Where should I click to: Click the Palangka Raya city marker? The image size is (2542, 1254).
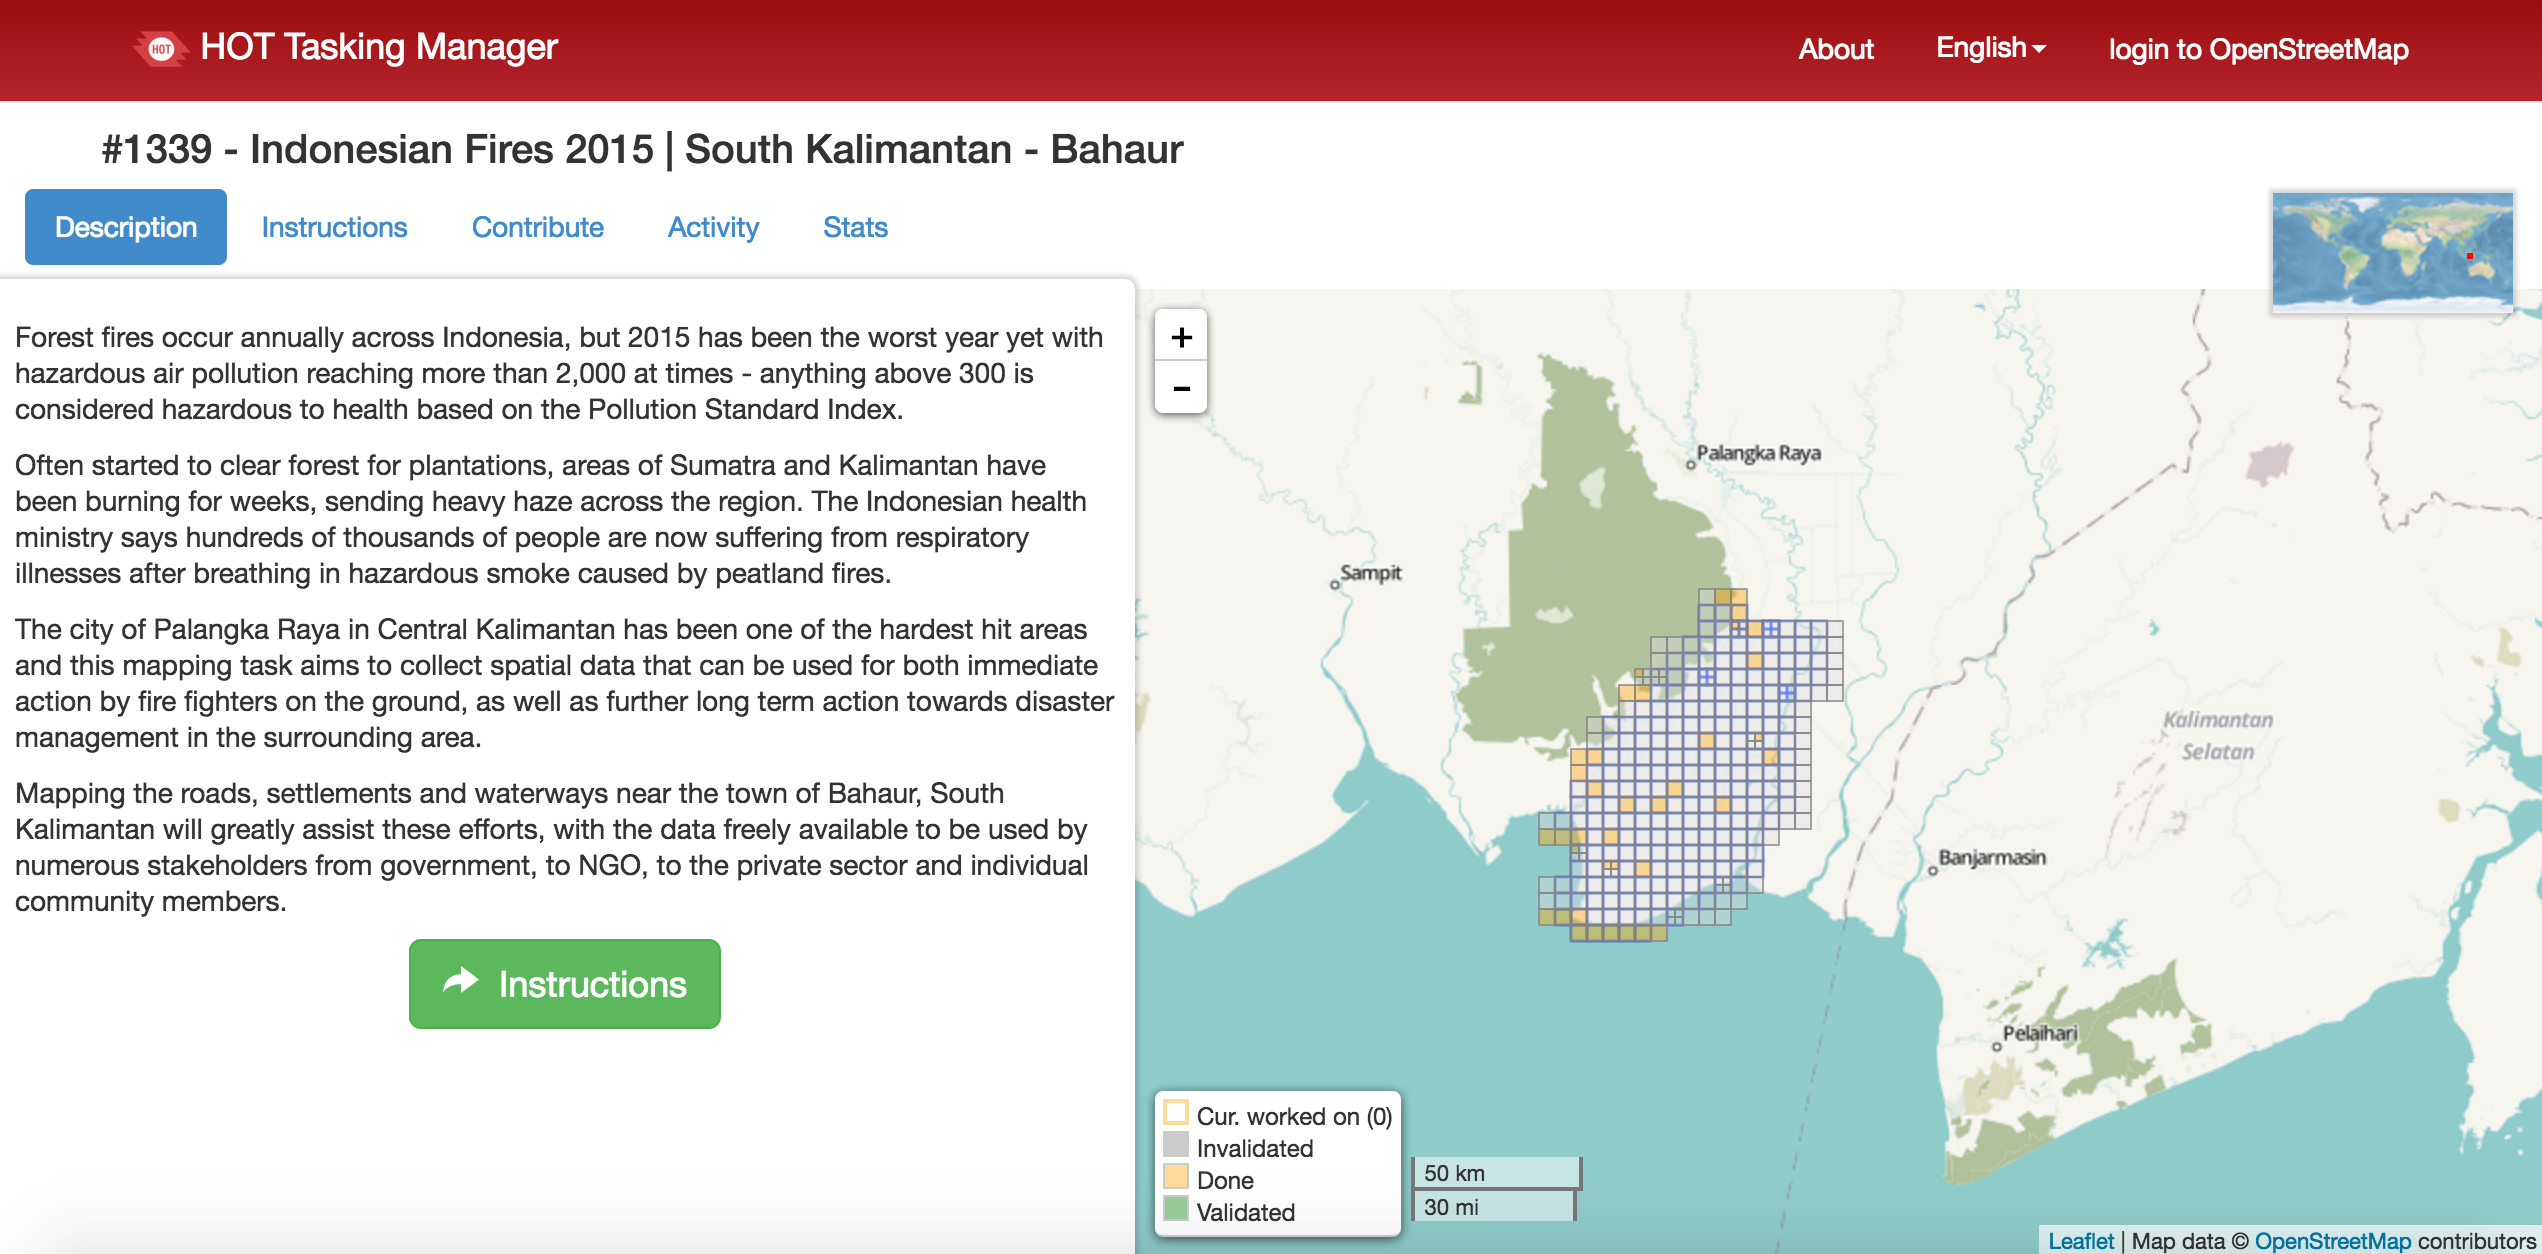1691,464
